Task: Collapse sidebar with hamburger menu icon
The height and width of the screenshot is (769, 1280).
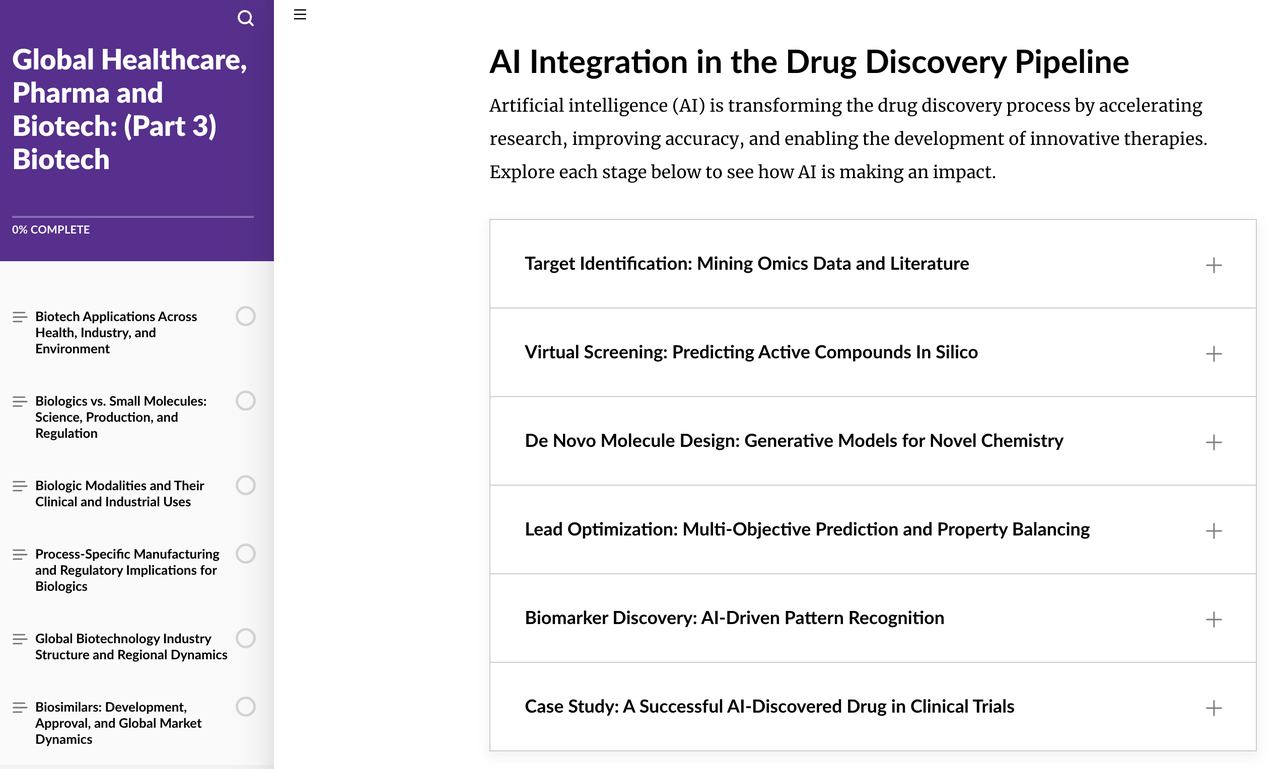Action: point(300,14)
